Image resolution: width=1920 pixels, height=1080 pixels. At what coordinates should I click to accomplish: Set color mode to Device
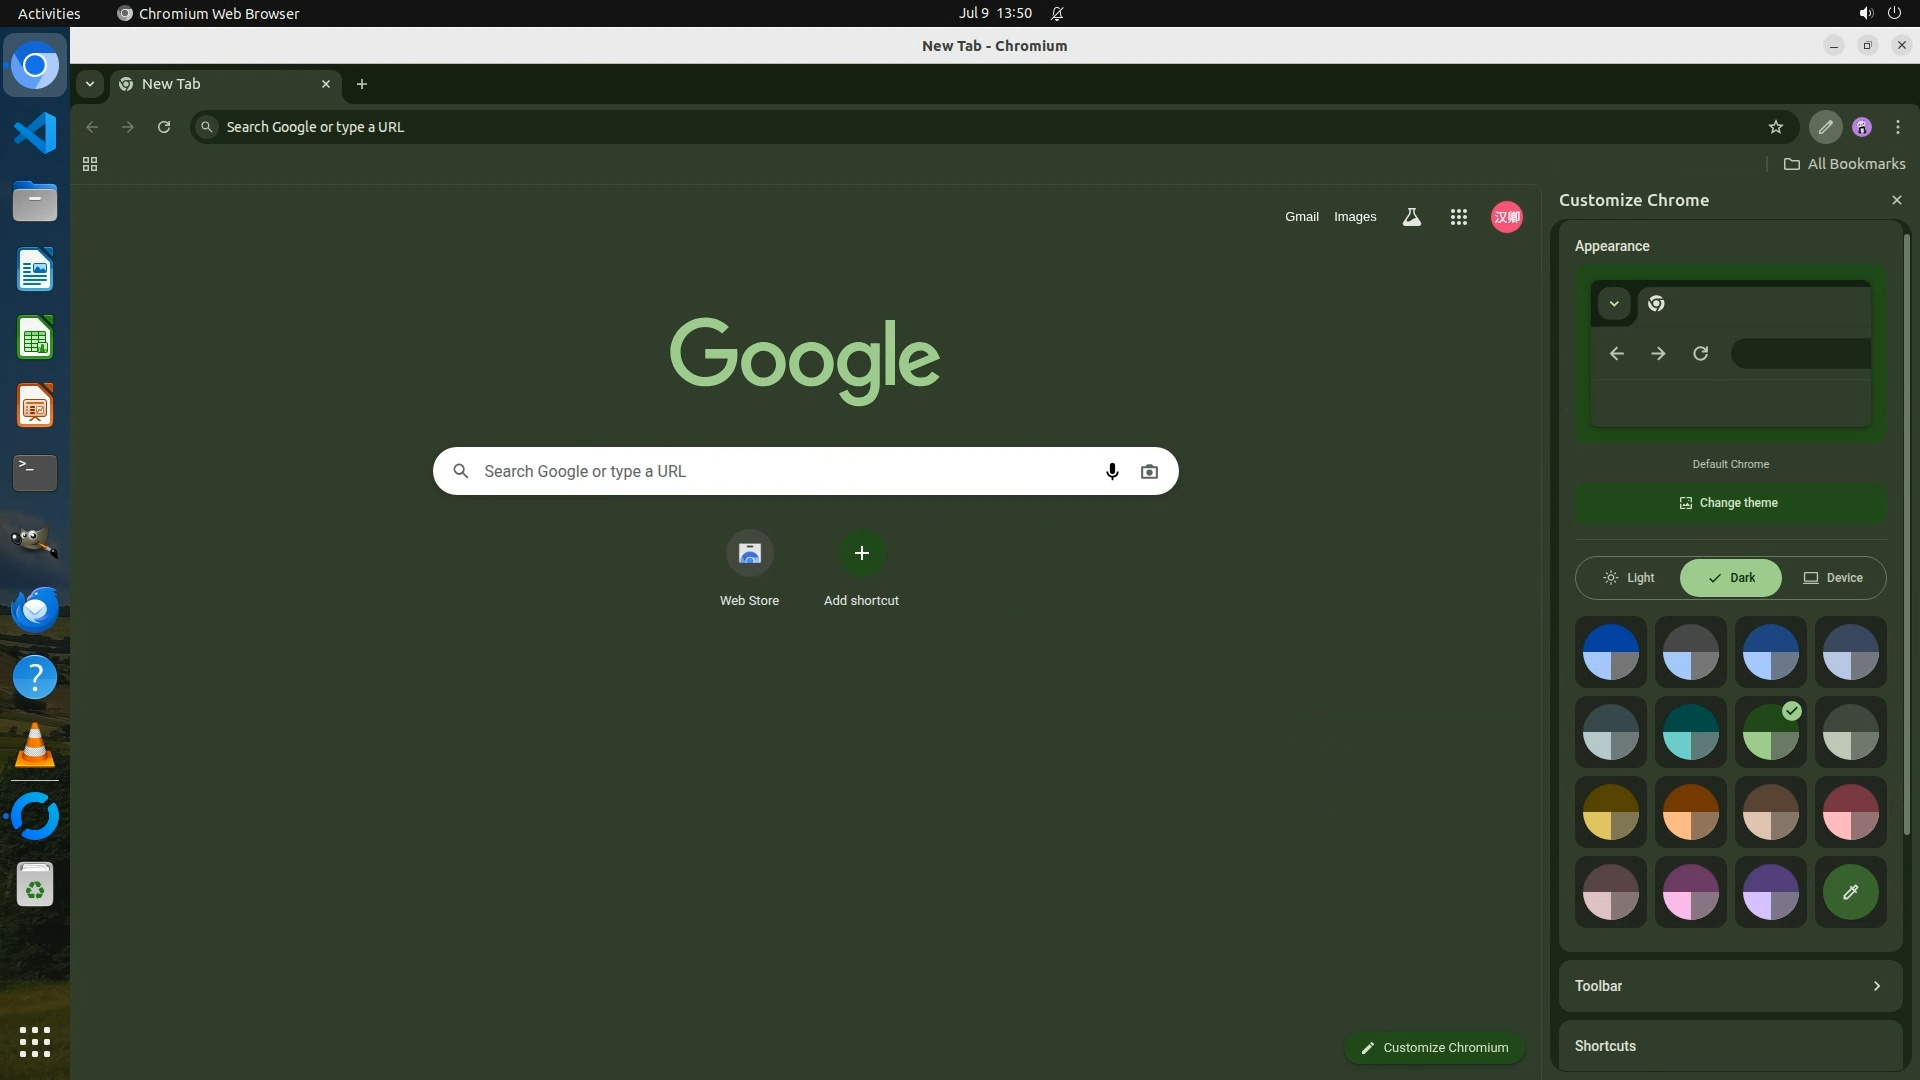(x=1833, y=578)
